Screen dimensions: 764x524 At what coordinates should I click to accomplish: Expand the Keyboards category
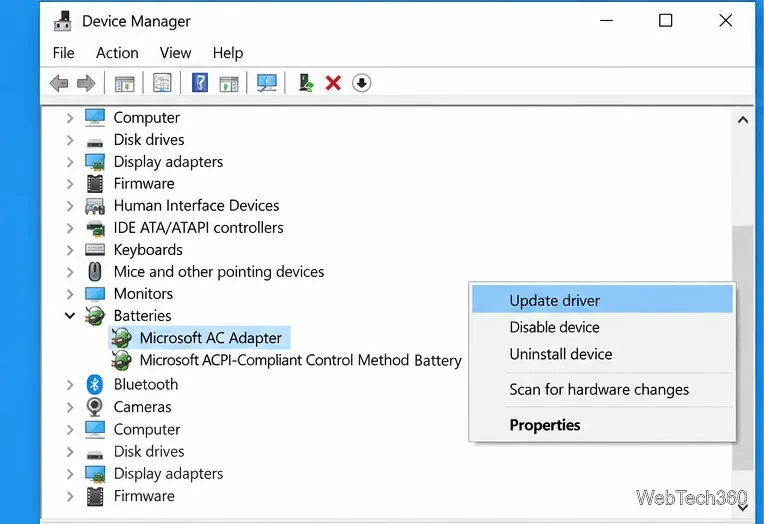point(70,250)
